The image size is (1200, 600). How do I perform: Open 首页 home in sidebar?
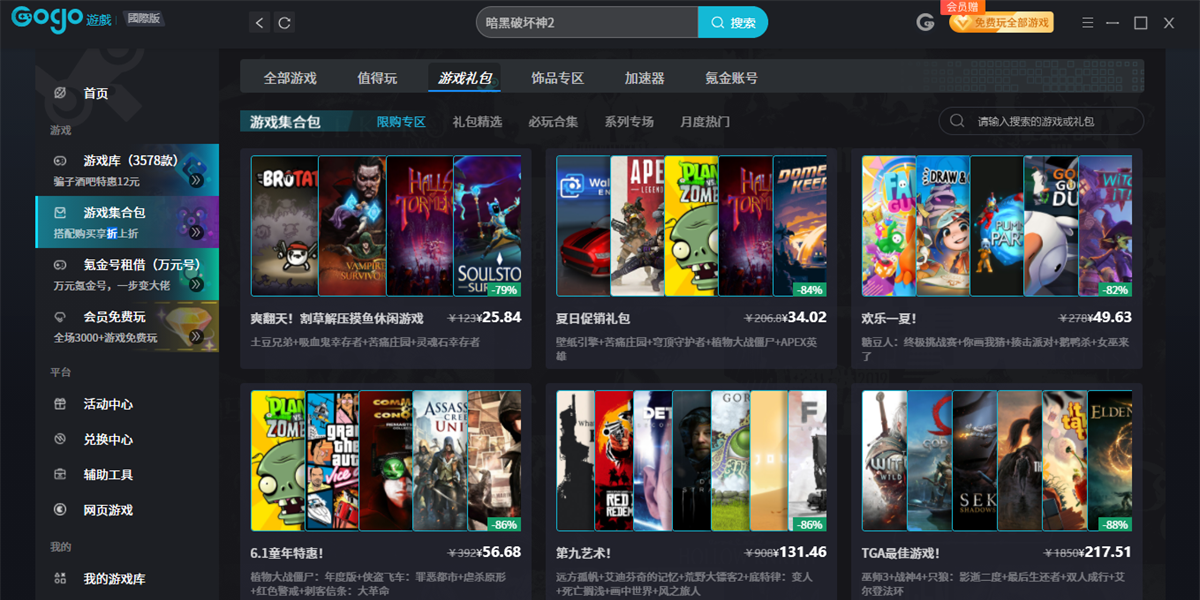(x=95, y=93)
